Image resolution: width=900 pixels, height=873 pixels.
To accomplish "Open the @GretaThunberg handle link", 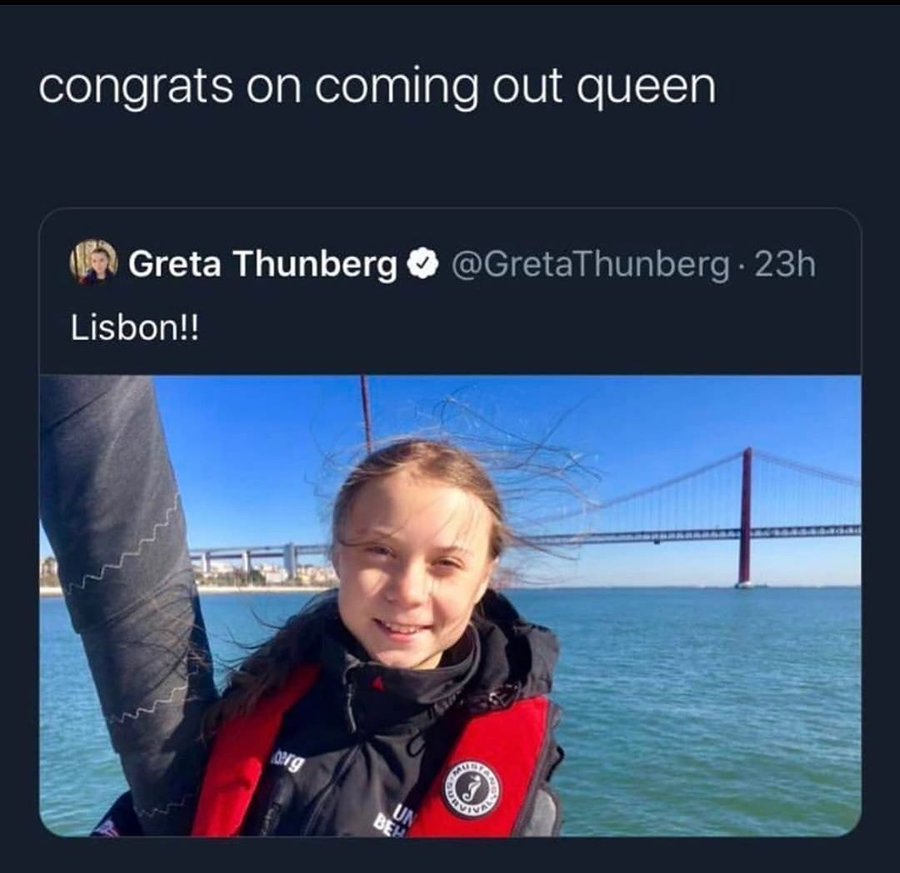I will (x=591, y=264).
